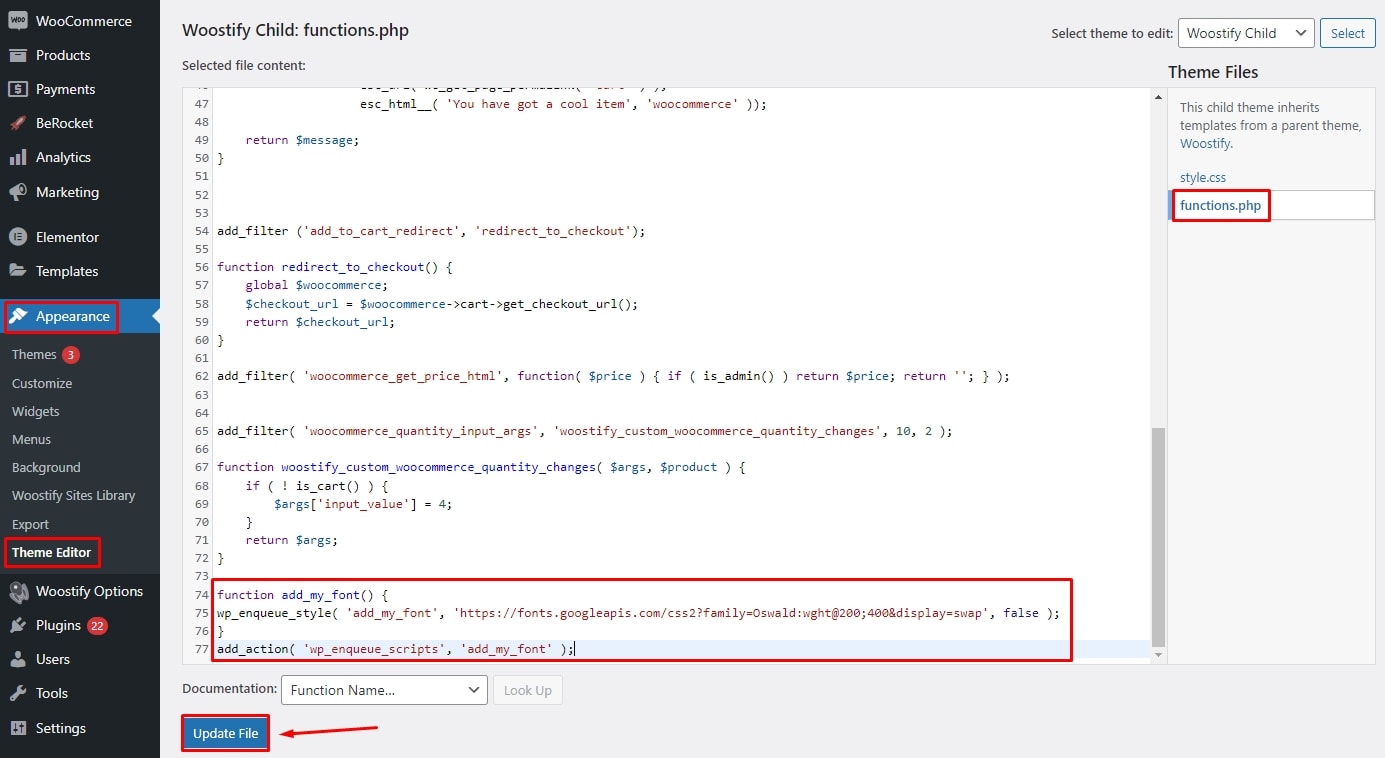Click the code editor vertical scrollbar thumb
The image size is (1385, 758).
[1159, 535]
